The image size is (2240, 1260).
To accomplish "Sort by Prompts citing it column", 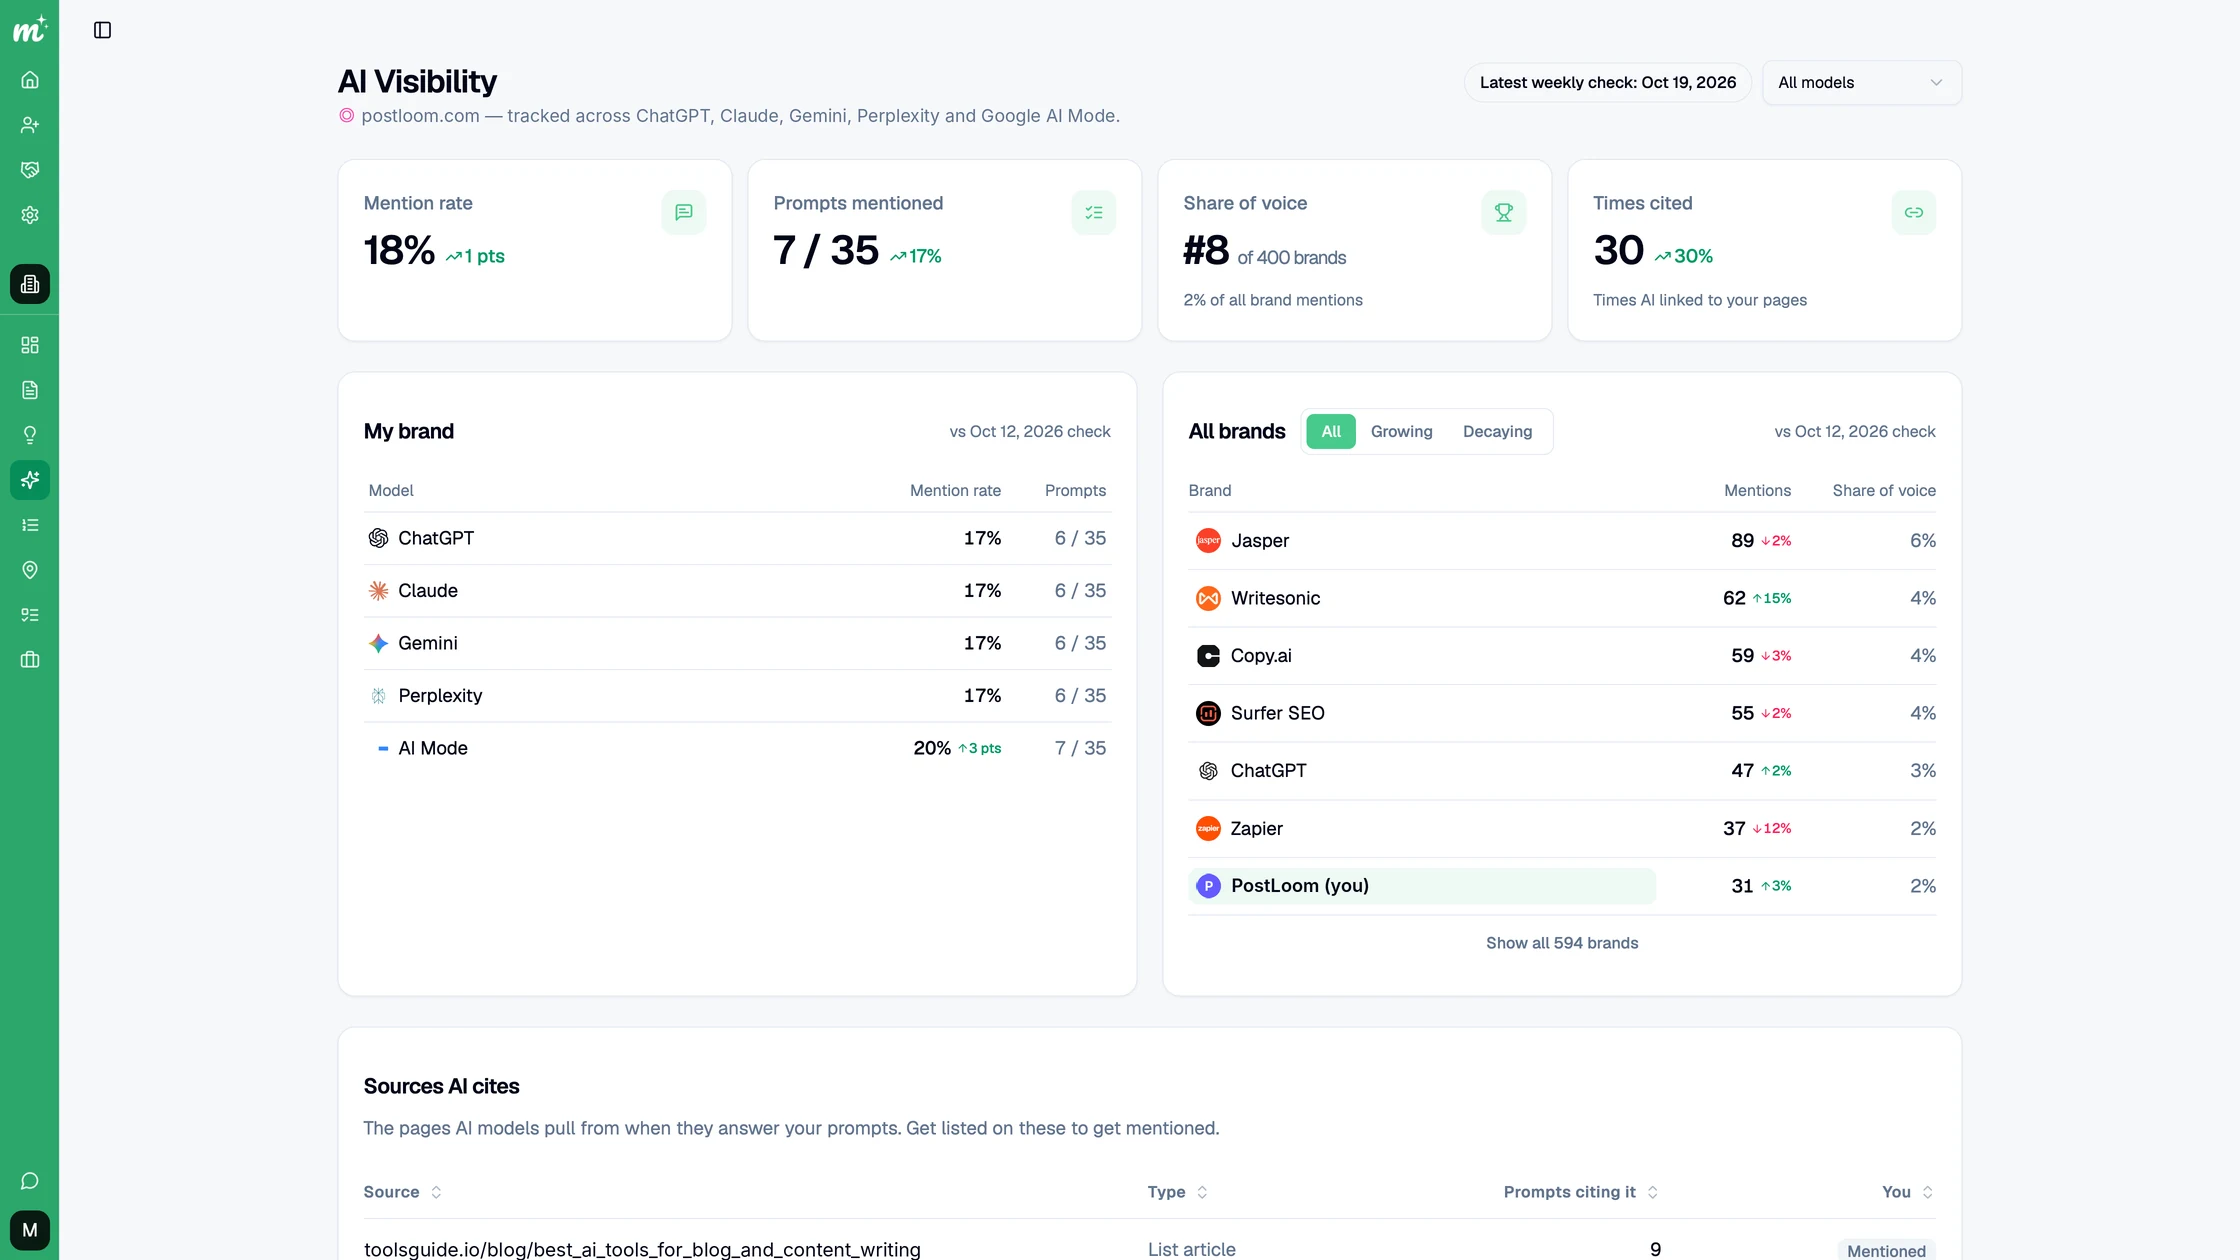I will [1580, 1192].
